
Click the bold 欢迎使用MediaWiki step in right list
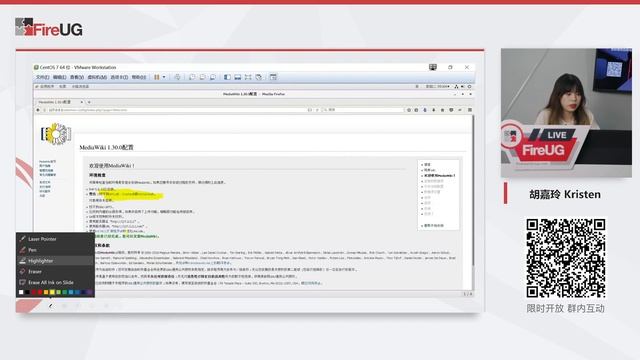coord(440,176)
